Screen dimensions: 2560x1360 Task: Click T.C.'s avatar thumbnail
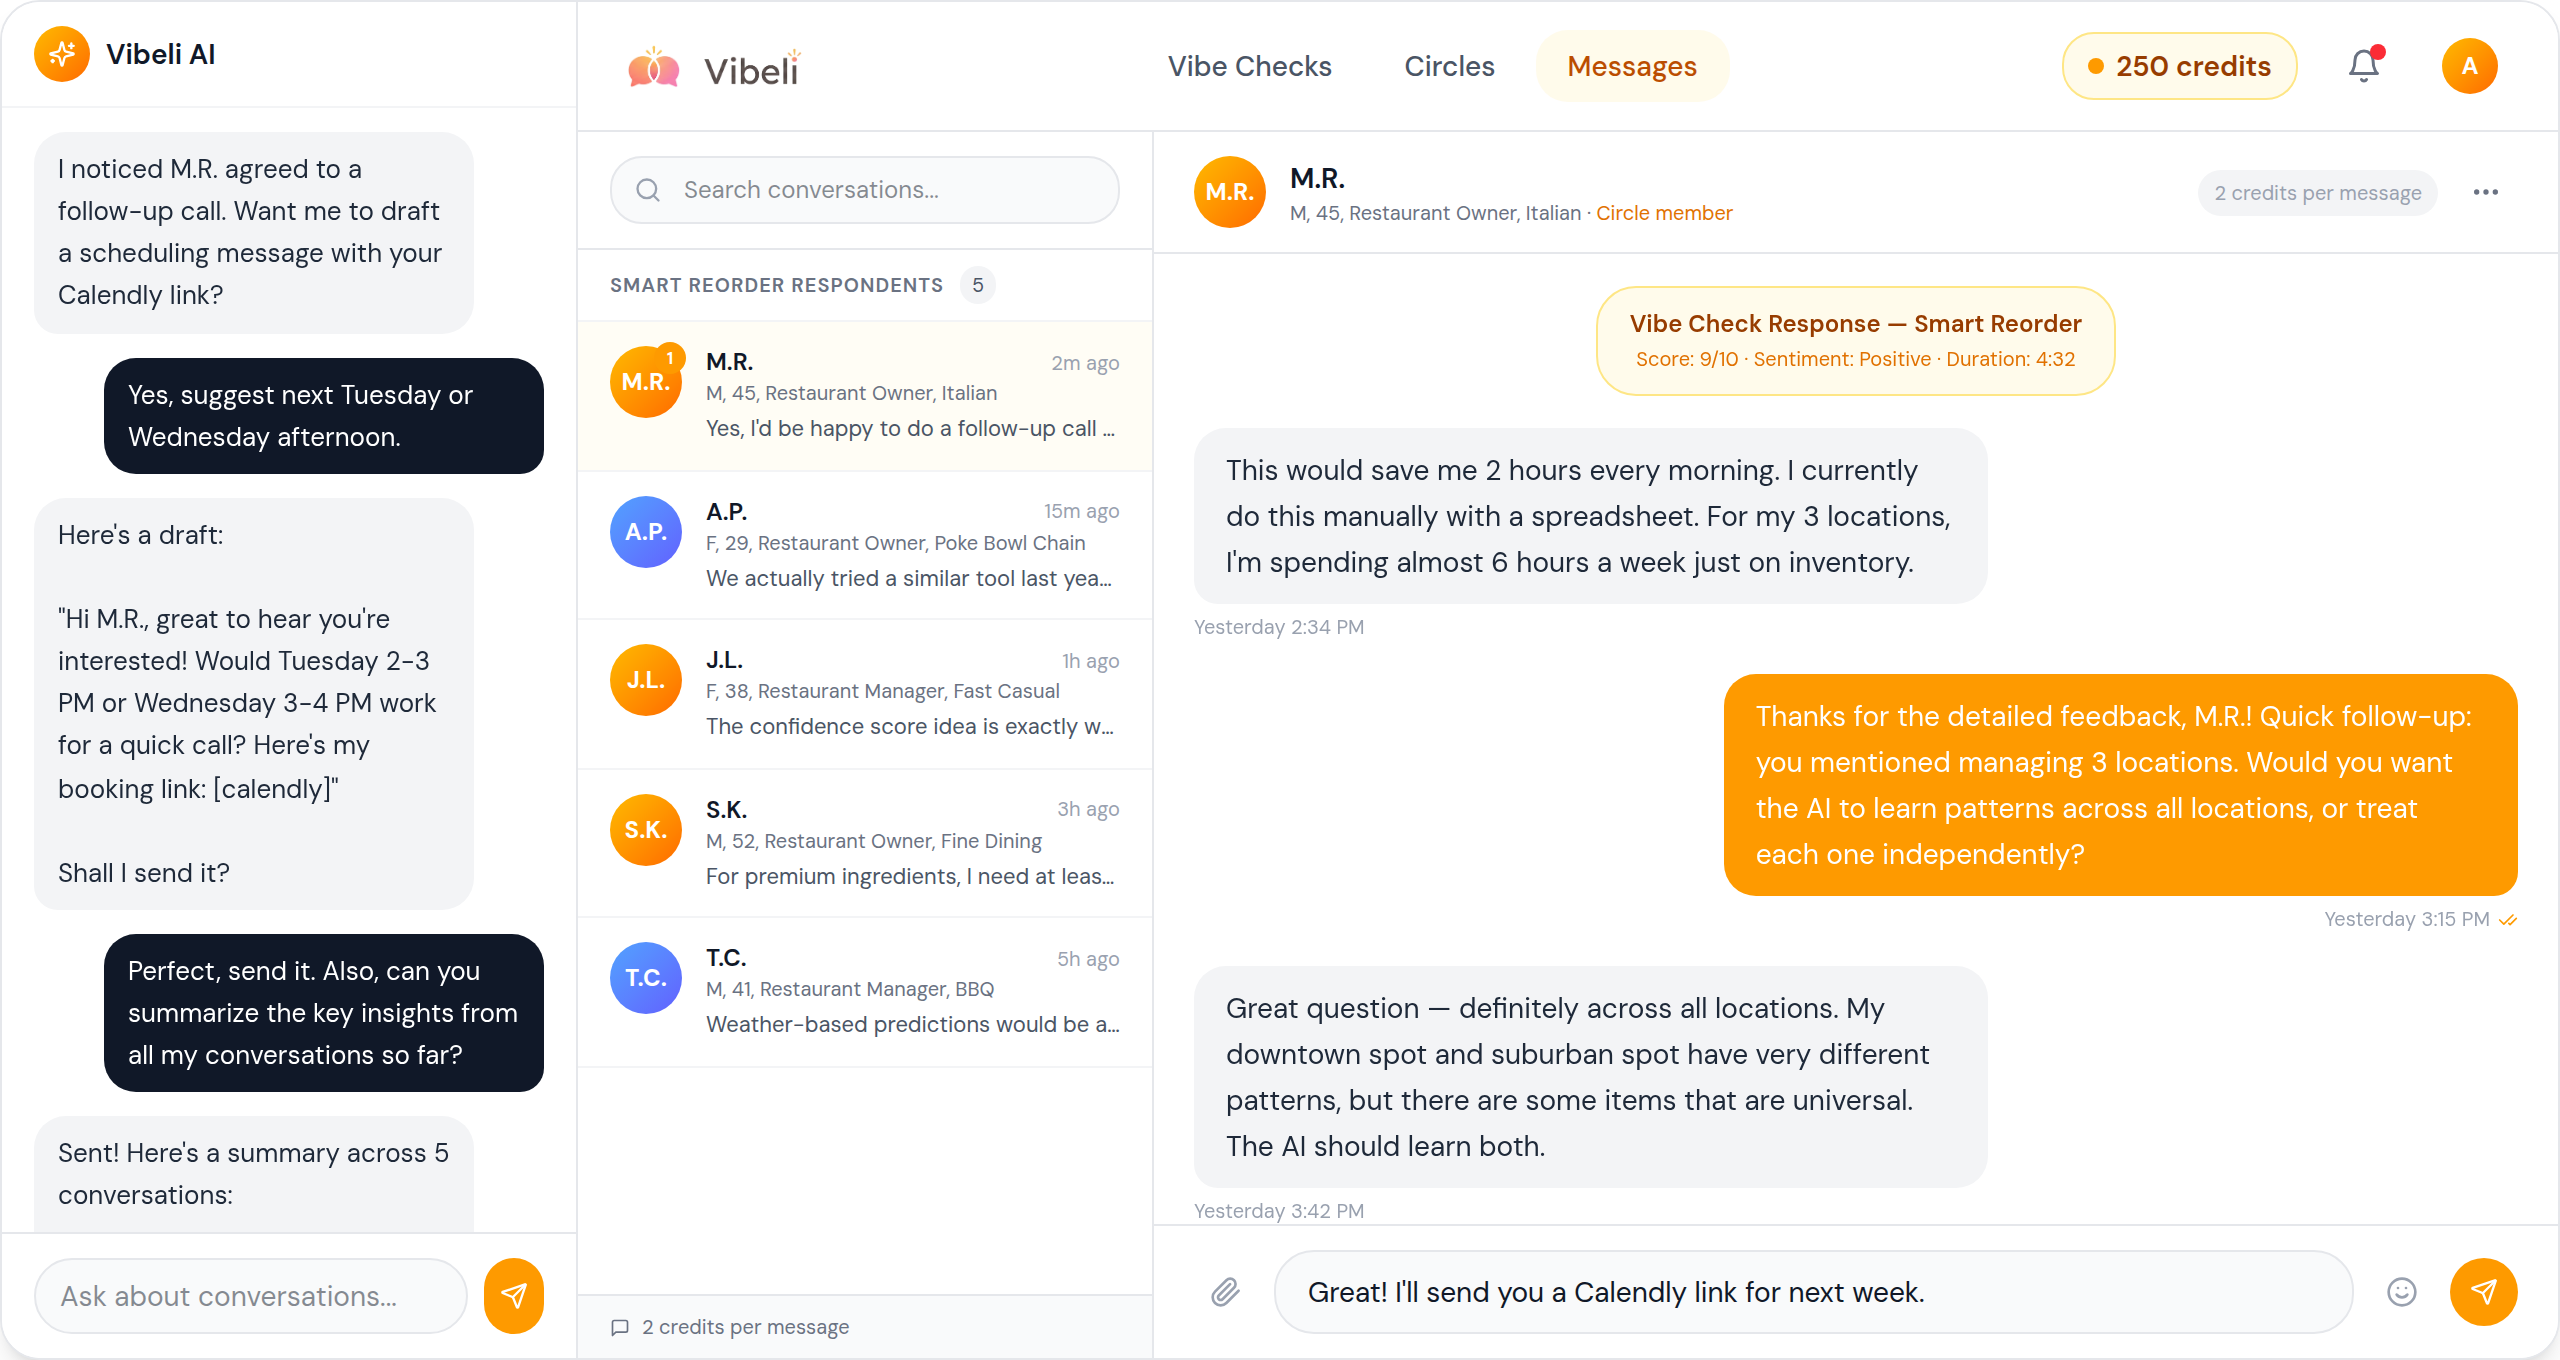coord(645,978)
